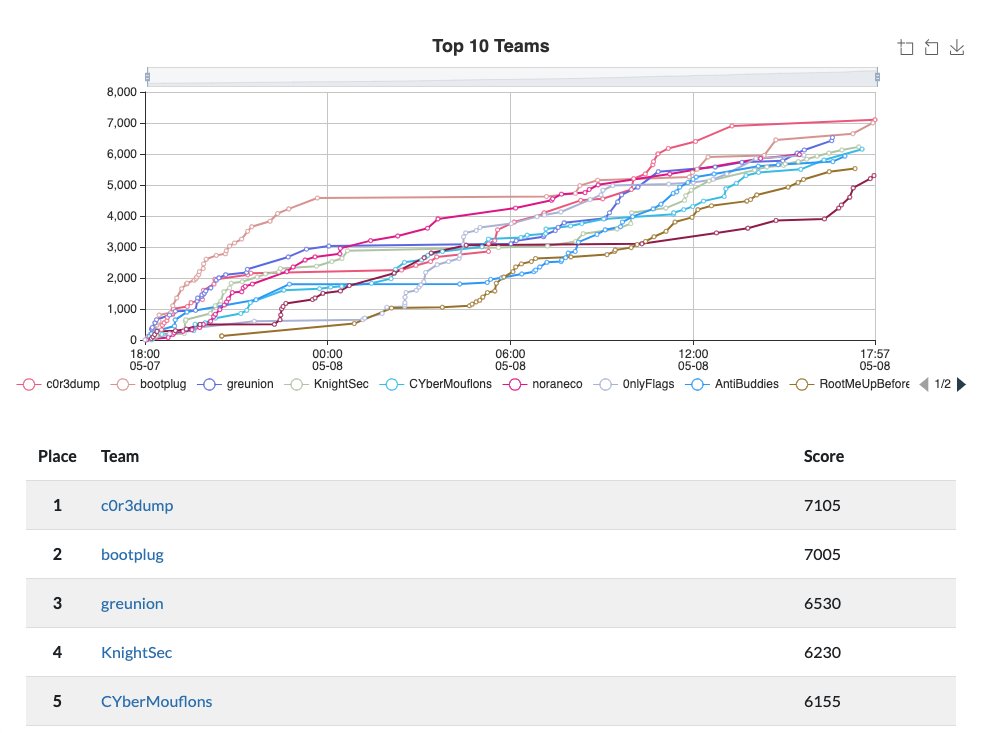Click the Score column header
This screenshot has width=982, height=733.
pos(824,456)
